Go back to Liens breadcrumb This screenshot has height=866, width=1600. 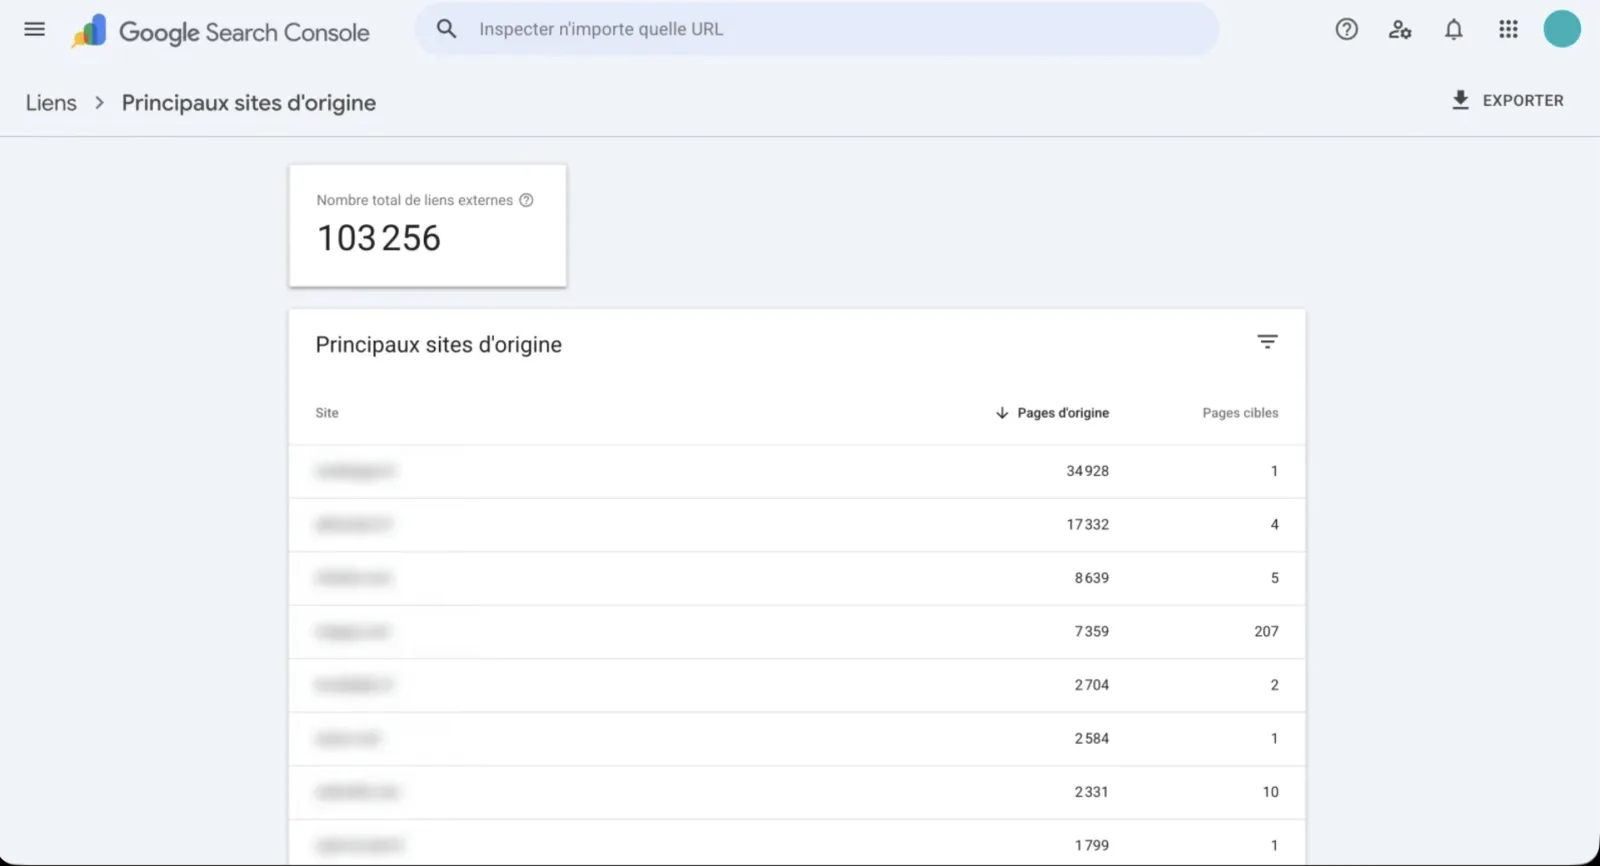point(51,103)
